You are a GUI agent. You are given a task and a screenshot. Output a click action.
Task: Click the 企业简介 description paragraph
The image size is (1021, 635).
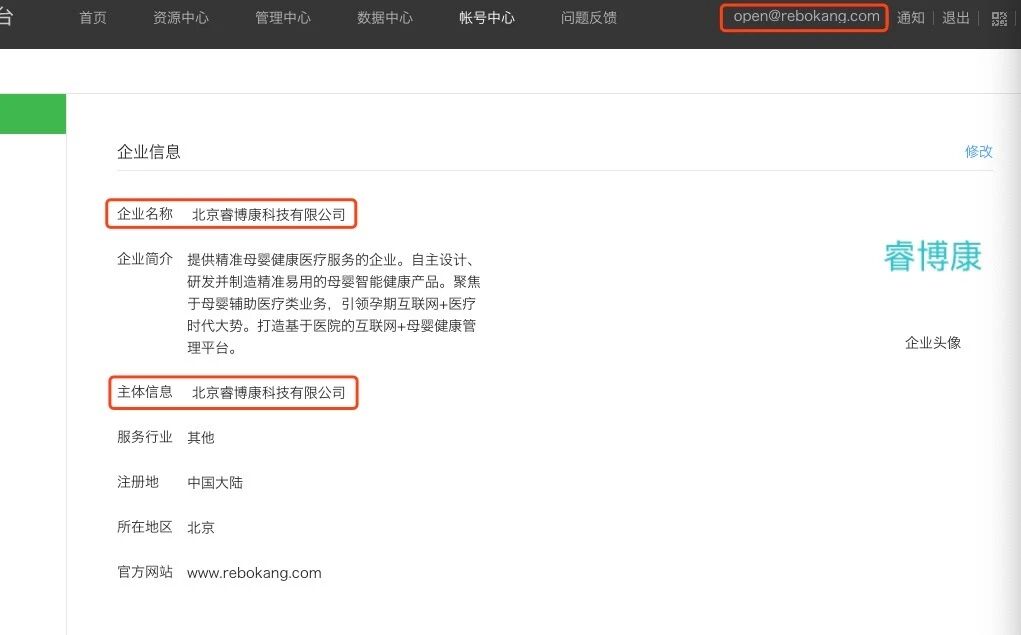(334, 303)
